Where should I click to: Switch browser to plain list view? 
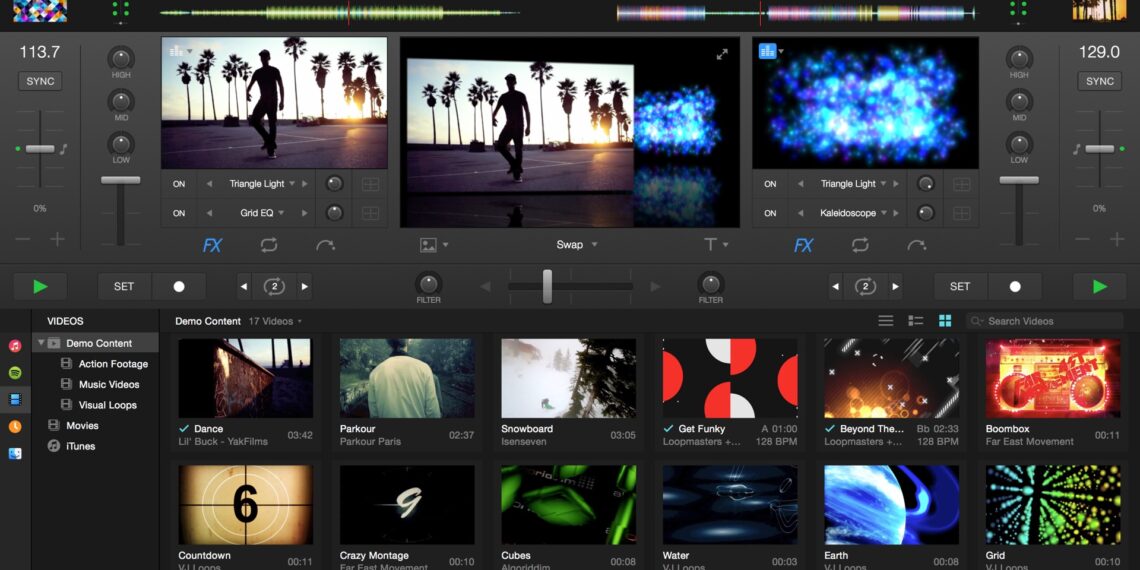(885, 321)
